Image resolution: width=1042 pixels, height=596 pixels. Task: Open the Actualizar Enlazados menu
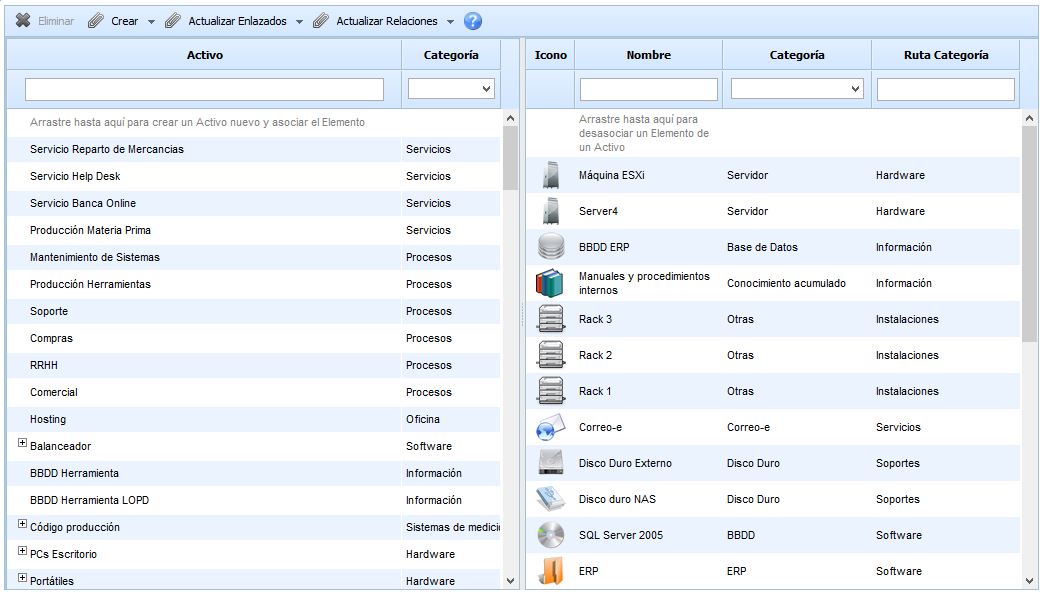point(299,22)
